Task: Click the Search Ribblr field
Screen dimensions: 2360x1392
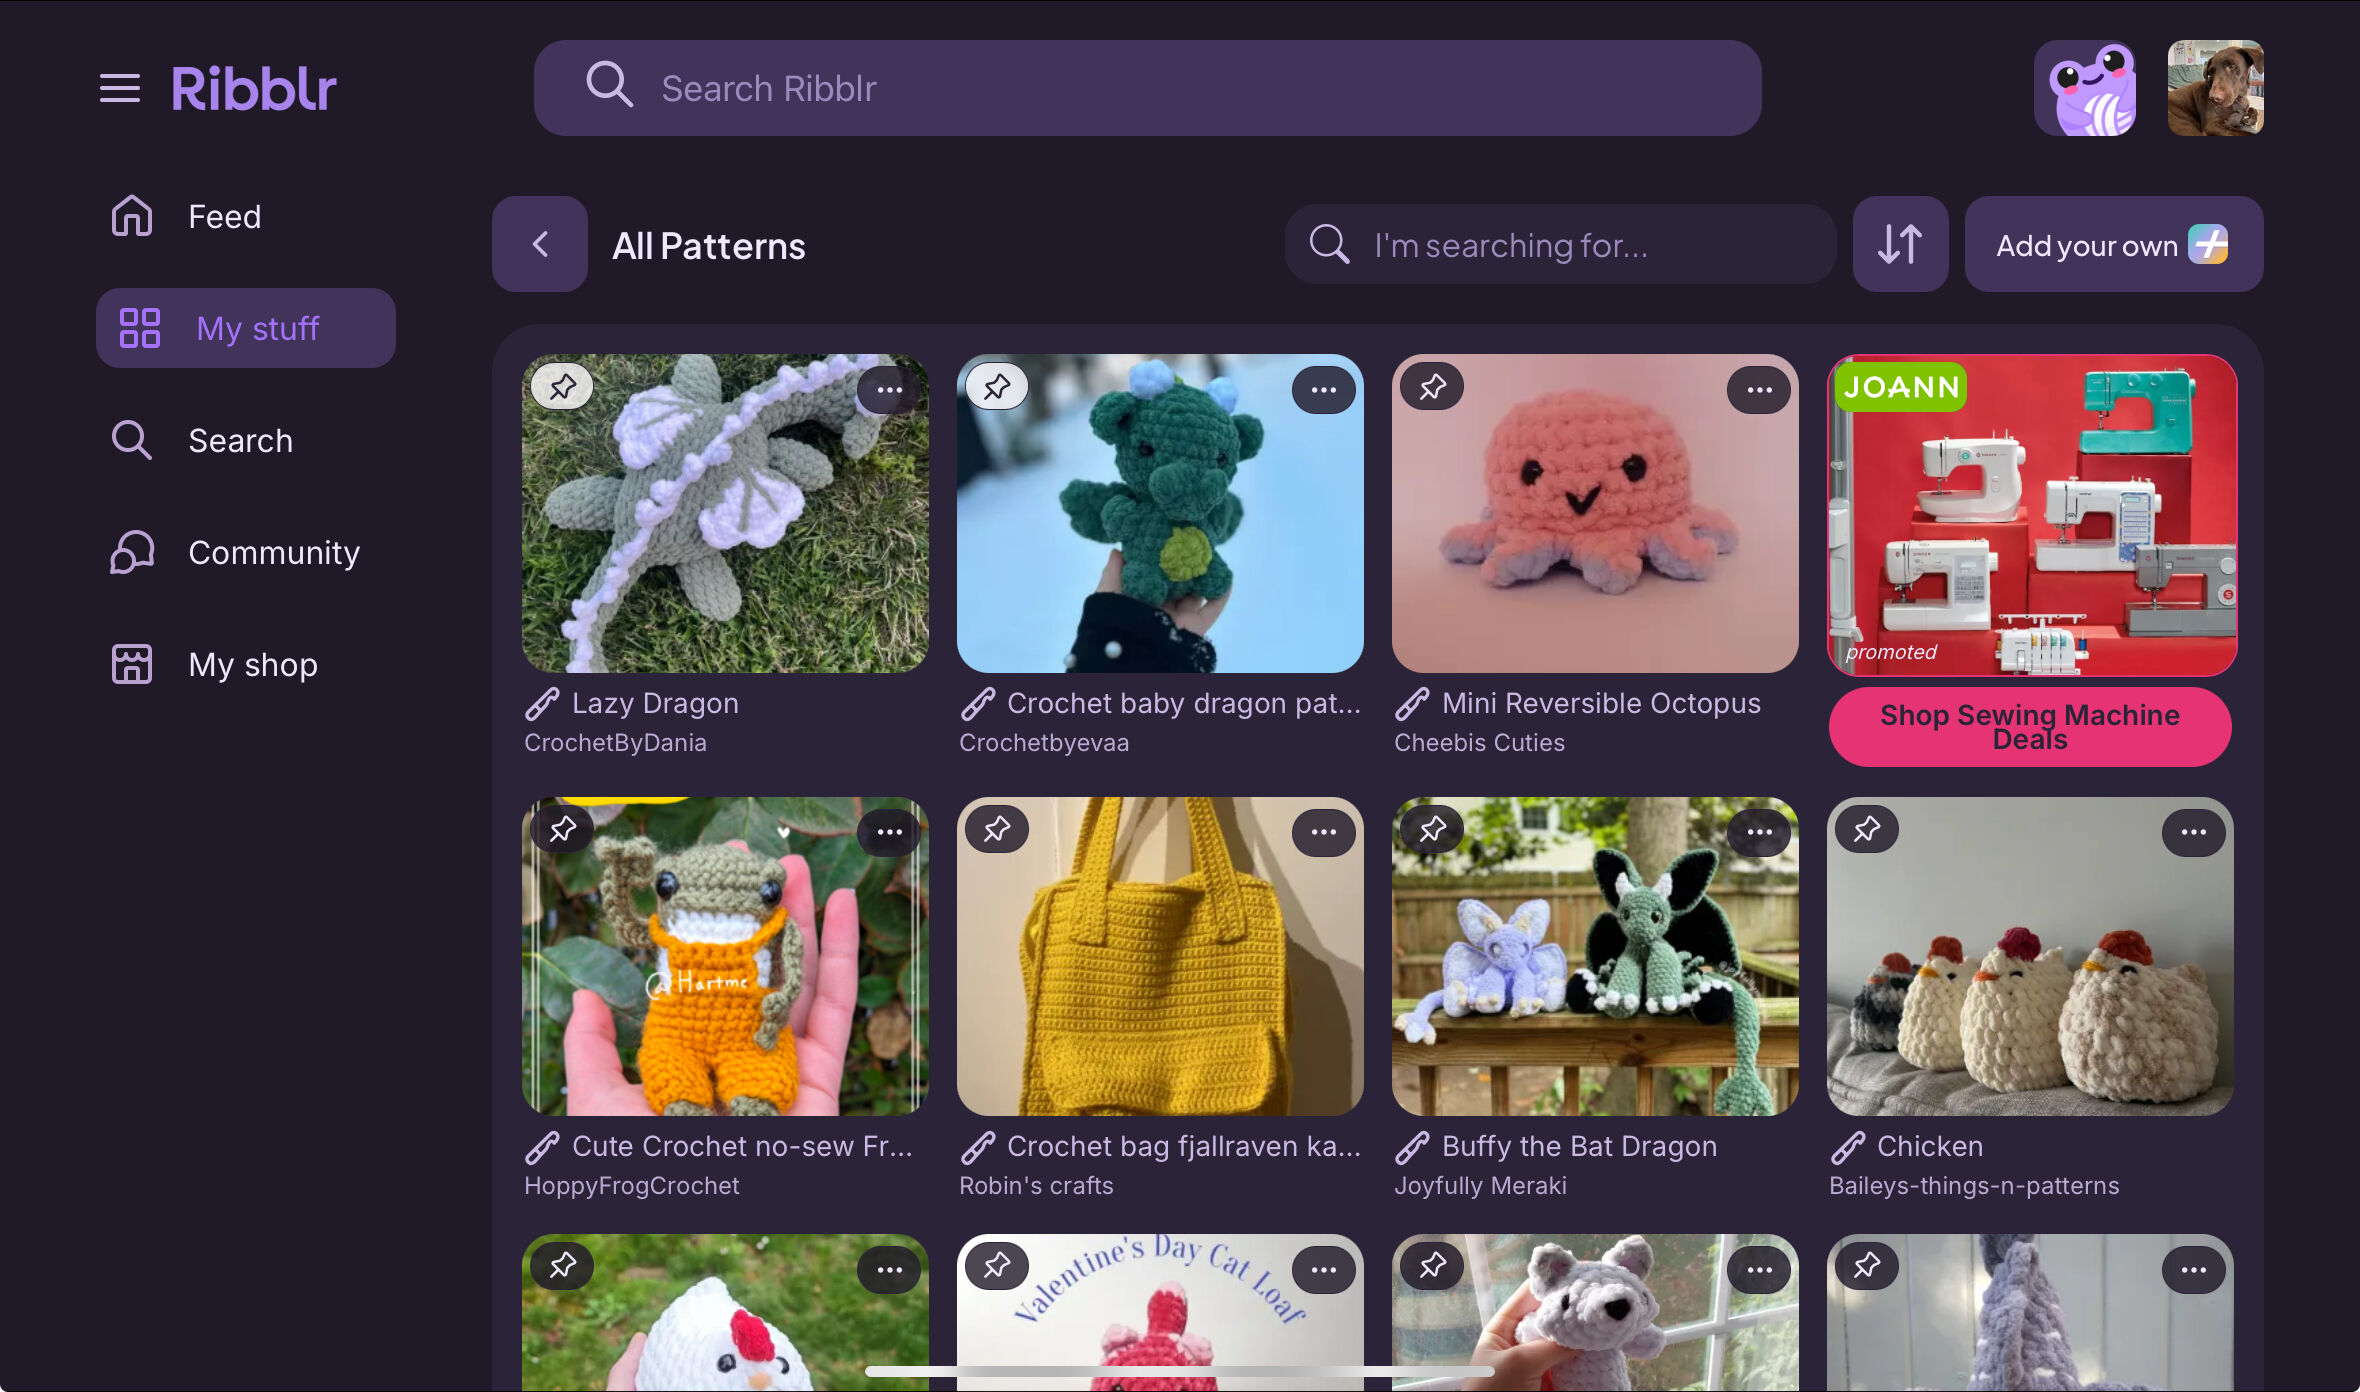Action: click(x=1147, y=88)
